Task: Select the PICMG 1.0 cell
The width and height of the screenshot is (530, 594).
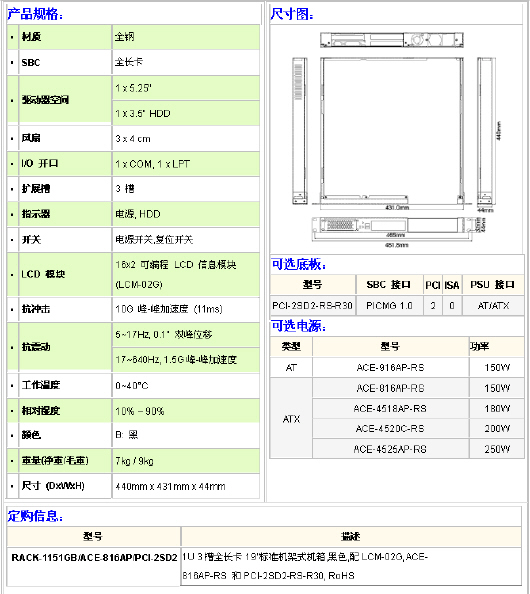Action: click(x=389, y=305)
